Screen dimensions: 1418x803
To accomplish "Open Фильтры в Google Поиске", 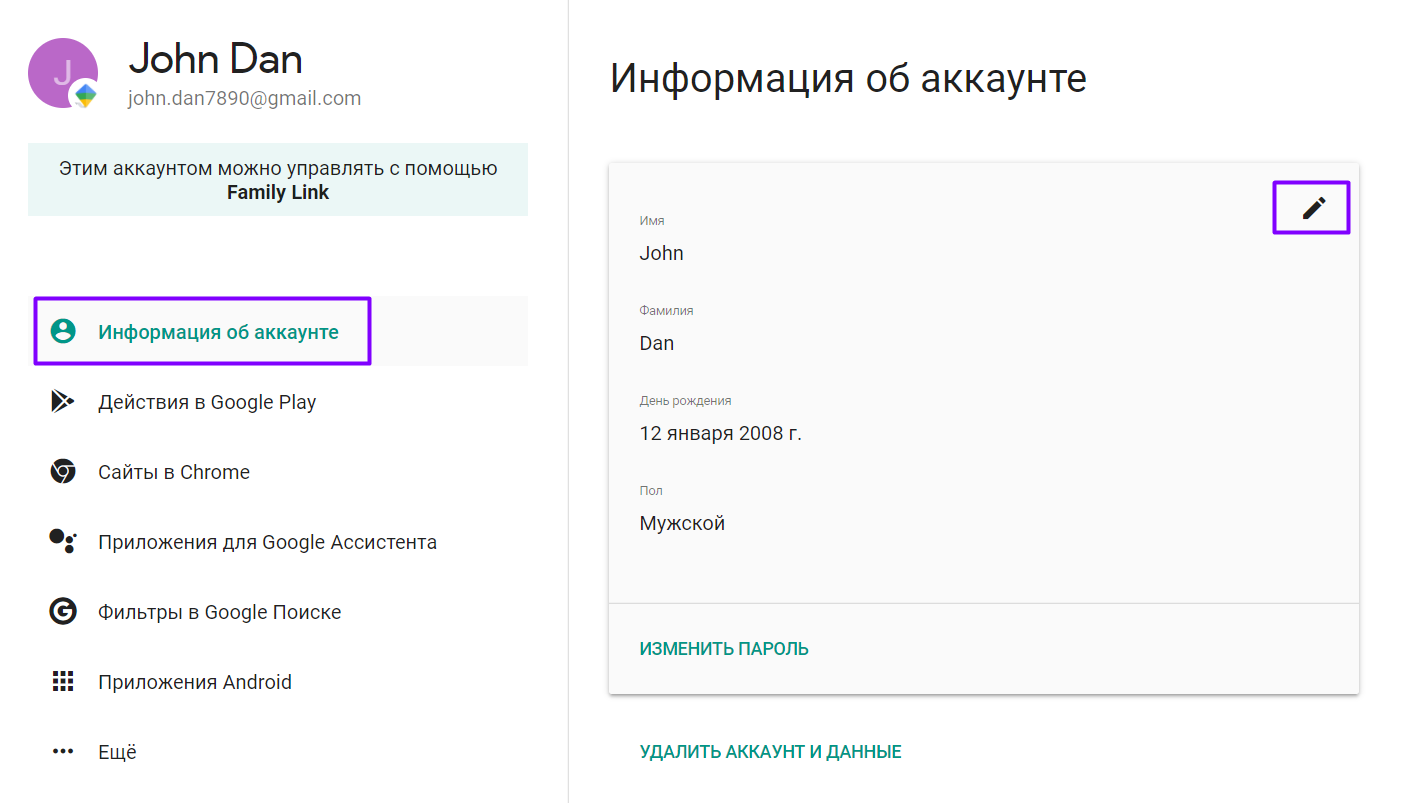I will coord(278,612).
